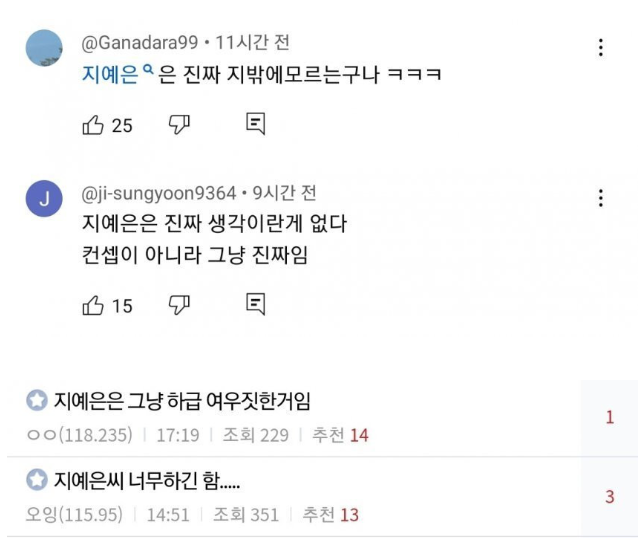The height and width of the screenshot is (538, 641).
Task: Open post titled 지예은은 그냥 하급 여우짓한거임
Action: (x=181, y=401)
